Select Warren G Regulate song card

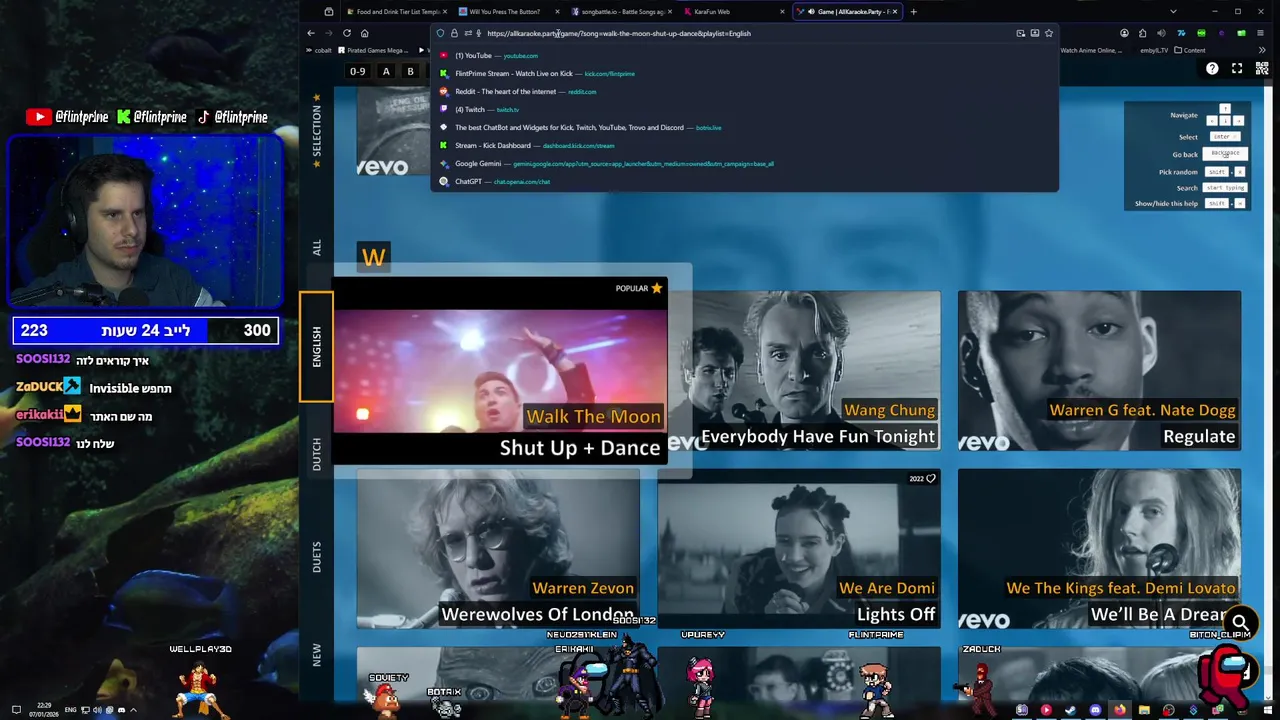[x=1099, y=371]
